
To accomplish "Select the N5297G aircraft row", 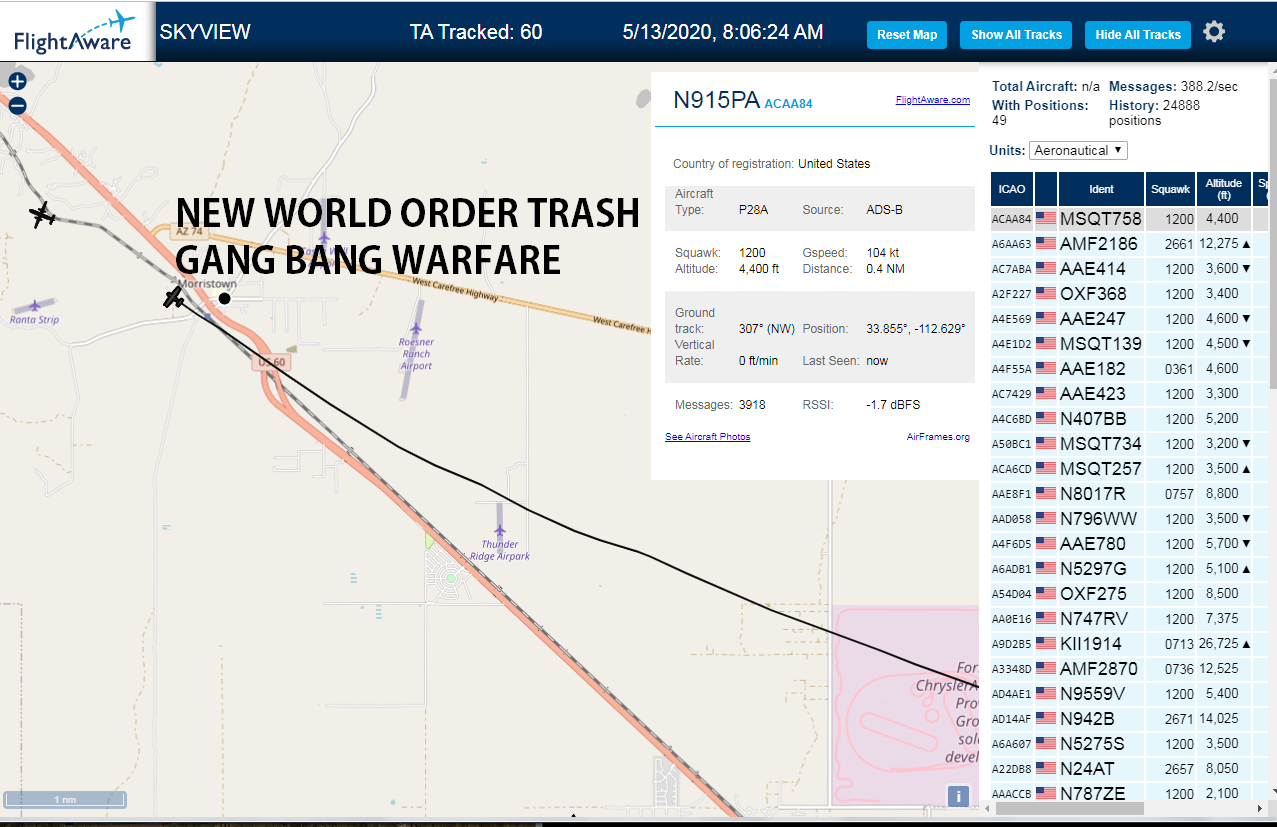I will 1129,569.
